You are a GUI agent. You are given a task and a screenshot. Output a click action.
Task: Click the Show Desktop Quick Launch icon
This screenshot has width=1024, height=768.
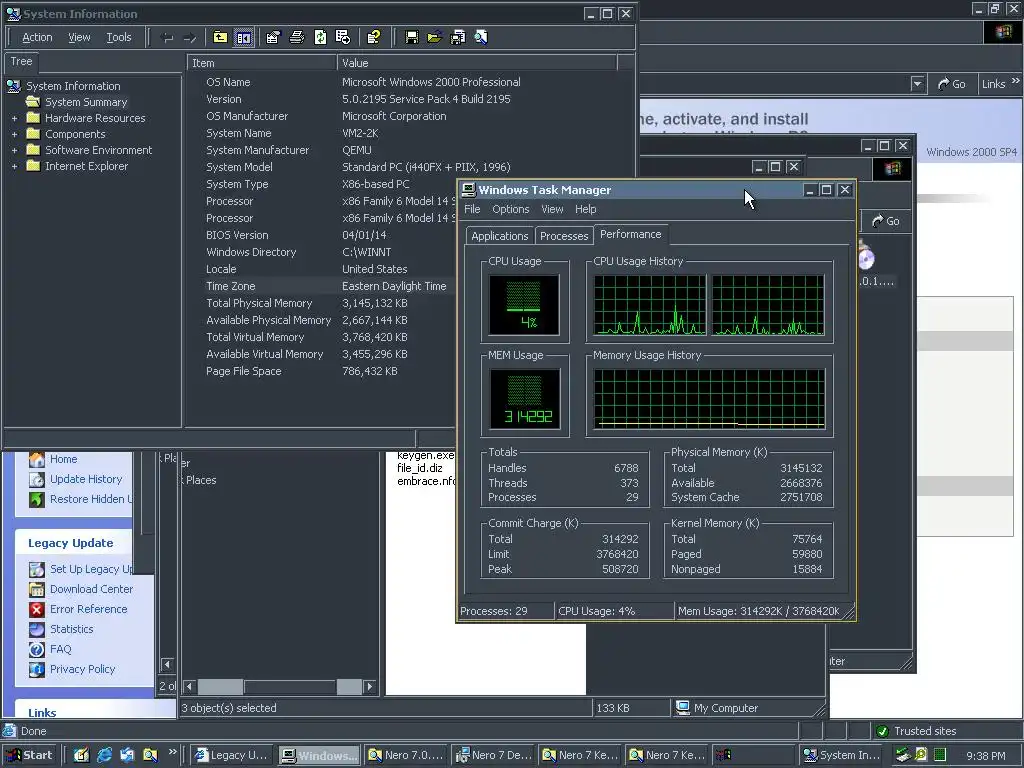(x=81, y=755)
